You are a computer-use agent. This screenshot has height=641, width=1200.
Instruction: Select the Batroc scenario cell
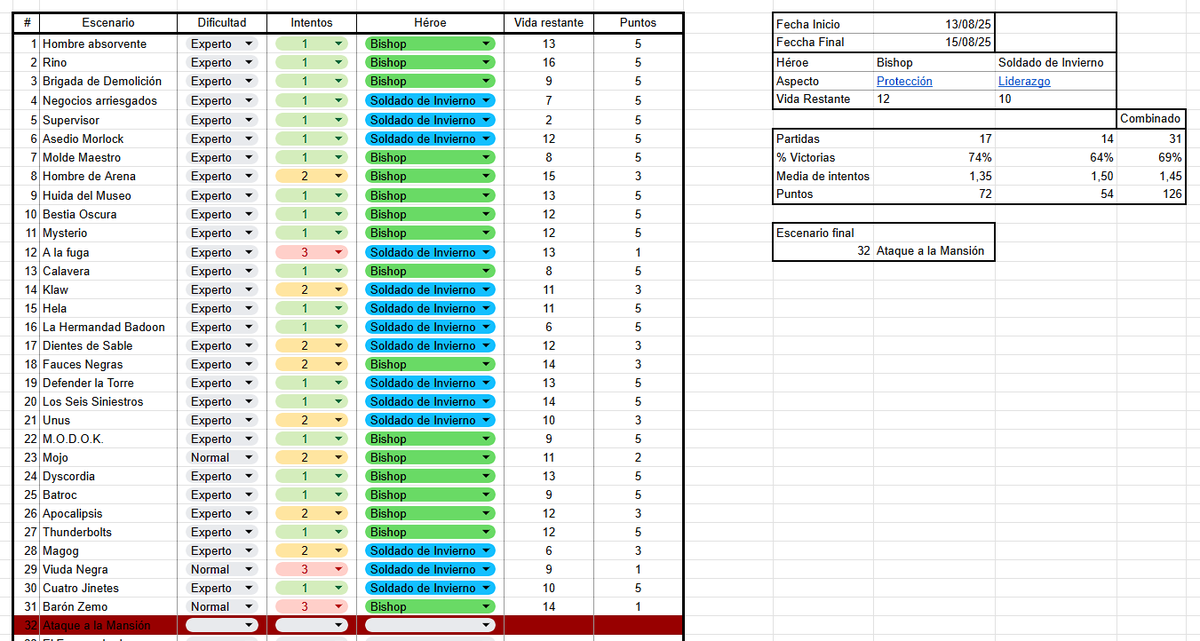click(x=109, y=495)
